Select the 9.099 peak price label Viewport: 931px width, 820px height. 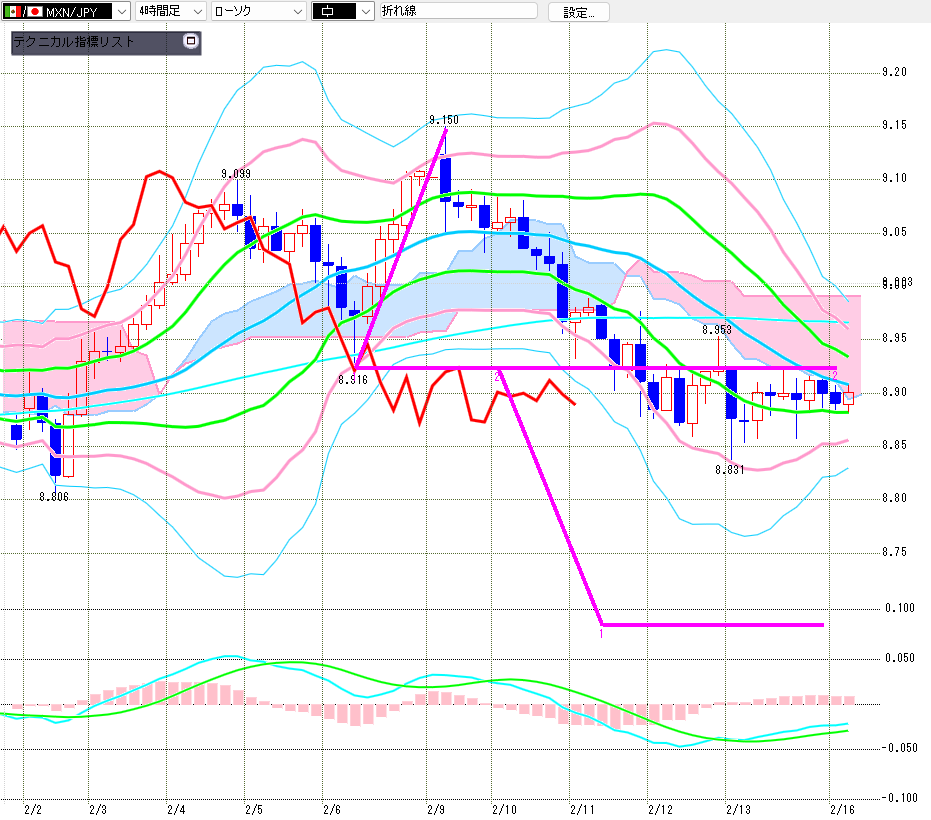236,173
